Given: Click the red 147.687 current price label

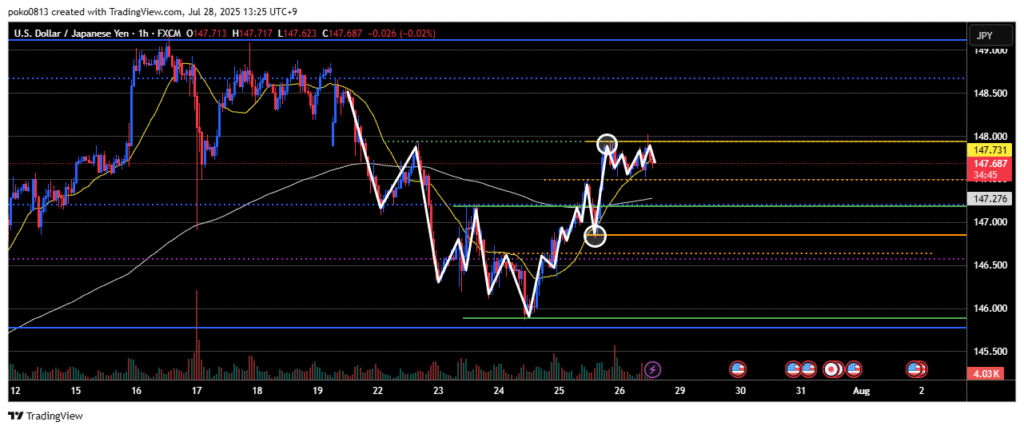Looking at the screenshot, I should coord(988,162).
